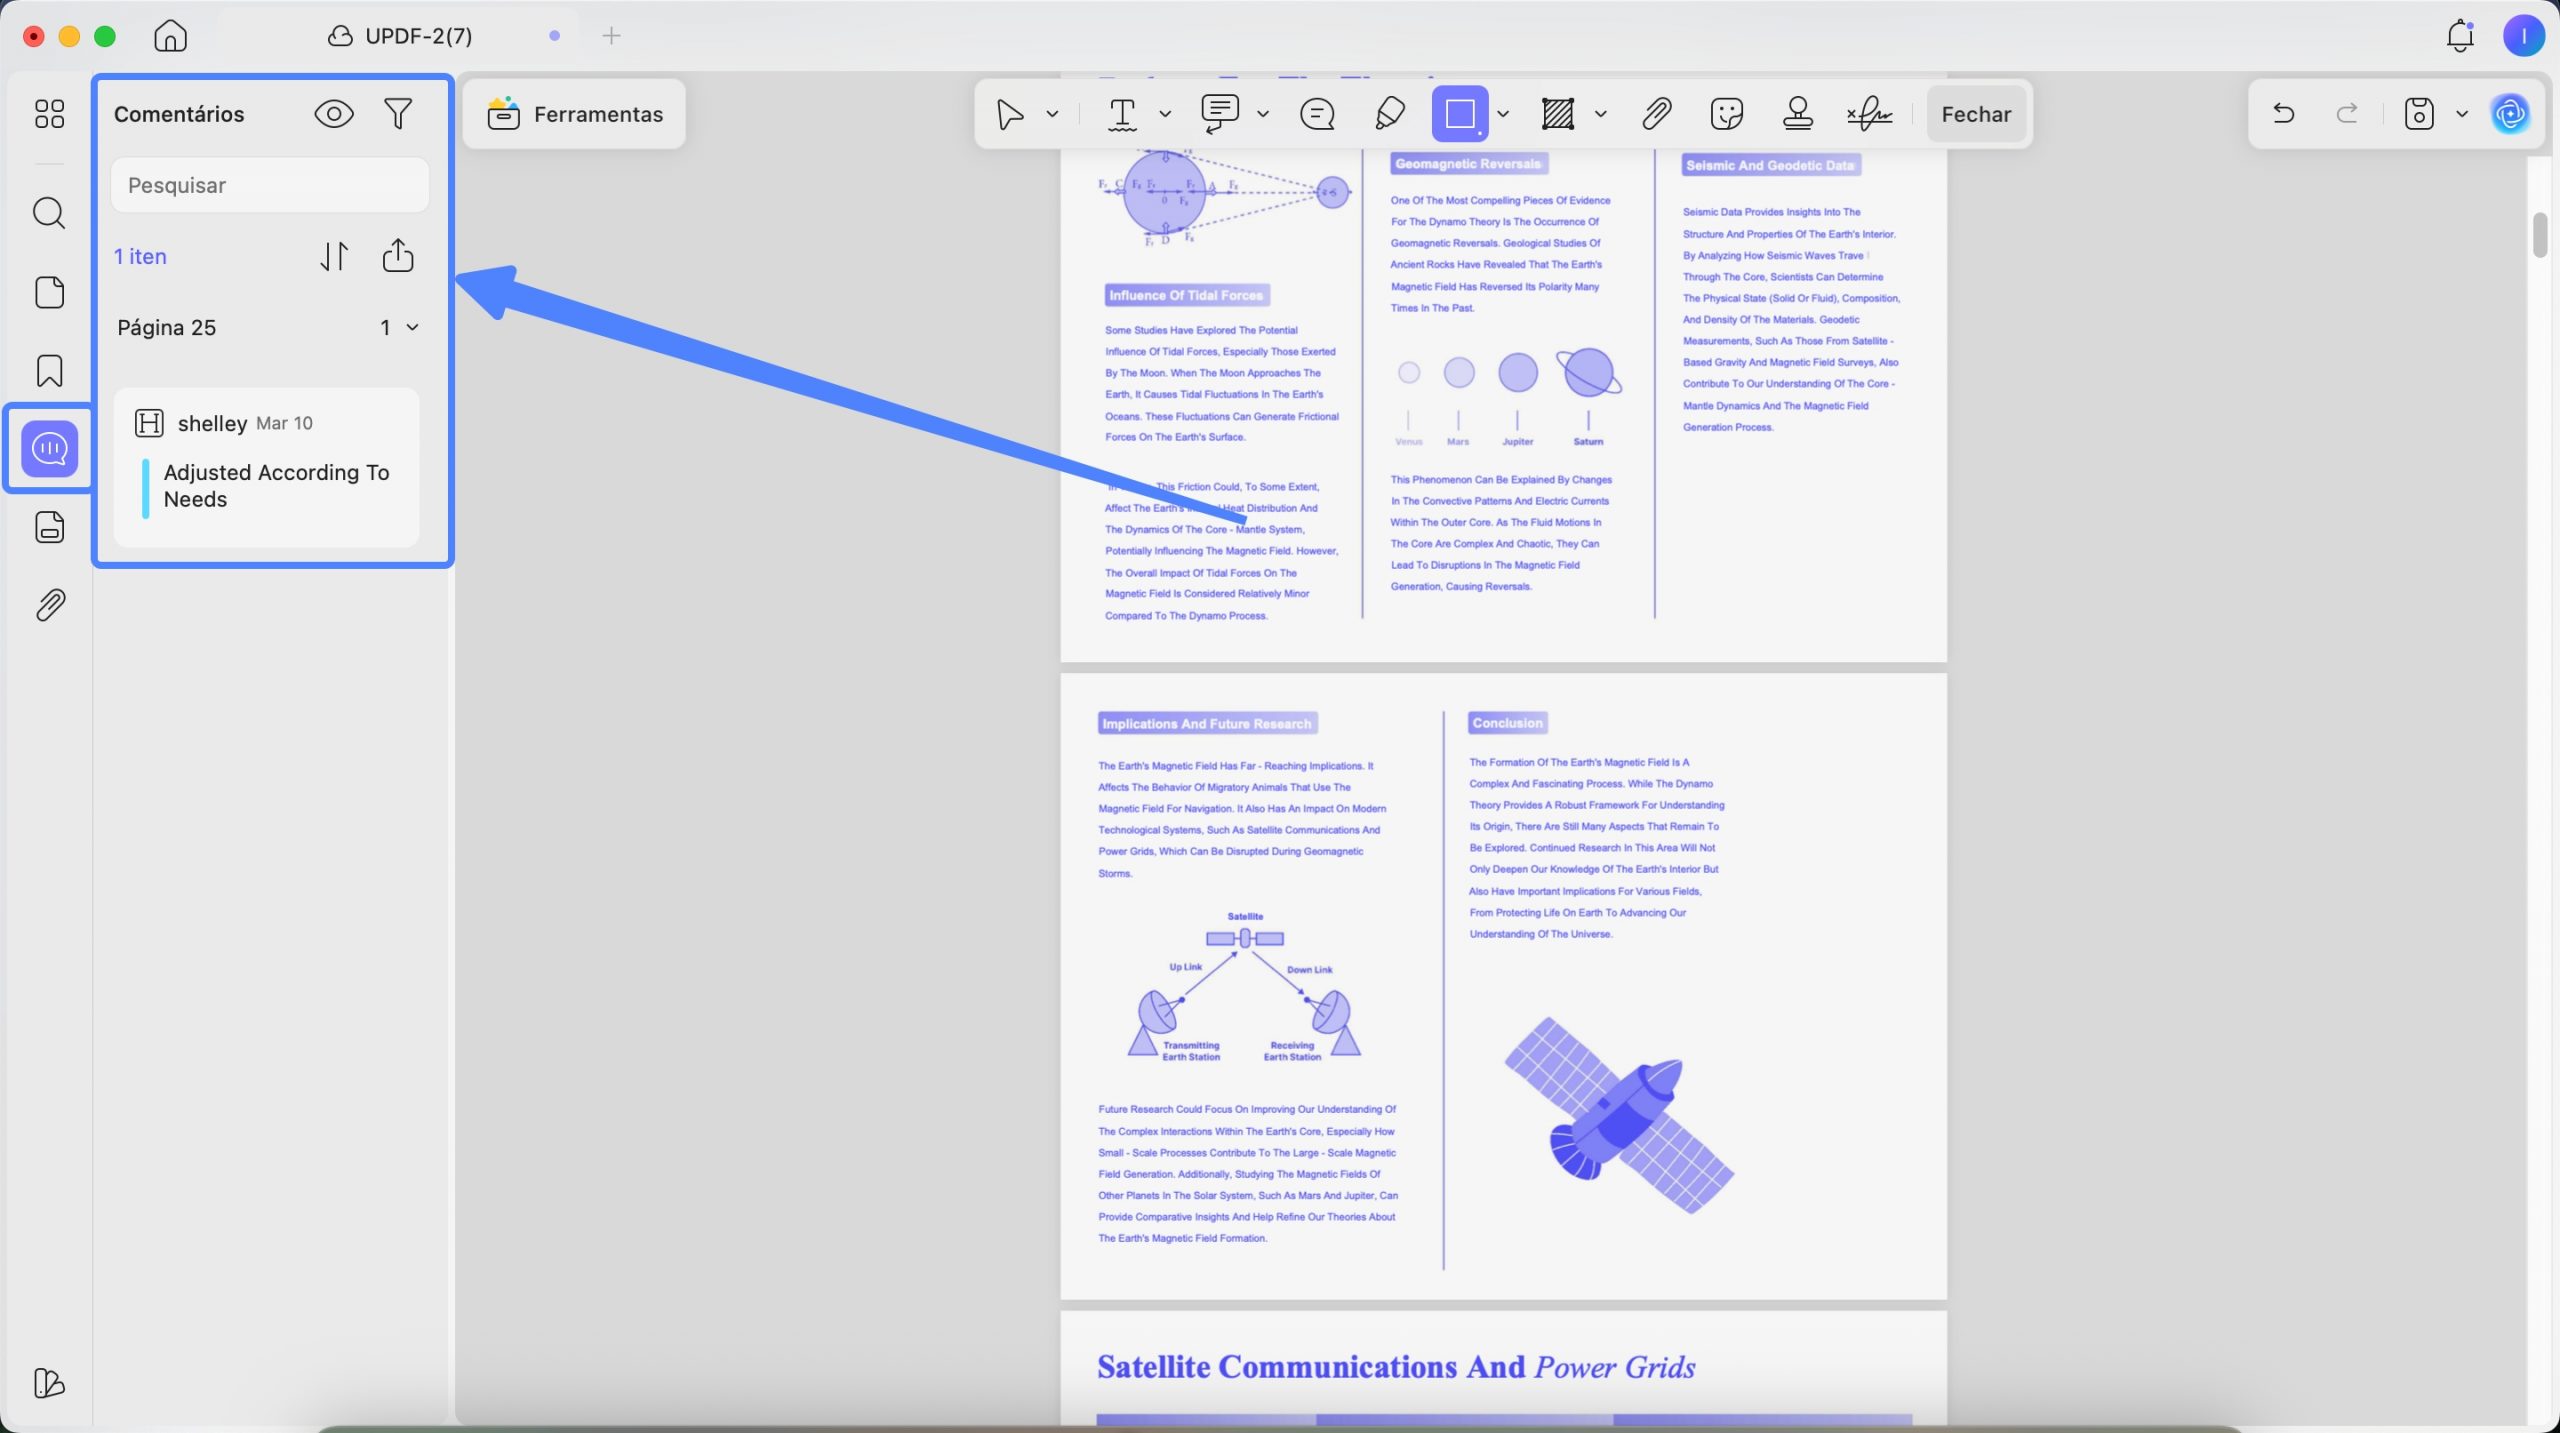
Task: Click the '1 iten' count label
Action: coord(140,257)
